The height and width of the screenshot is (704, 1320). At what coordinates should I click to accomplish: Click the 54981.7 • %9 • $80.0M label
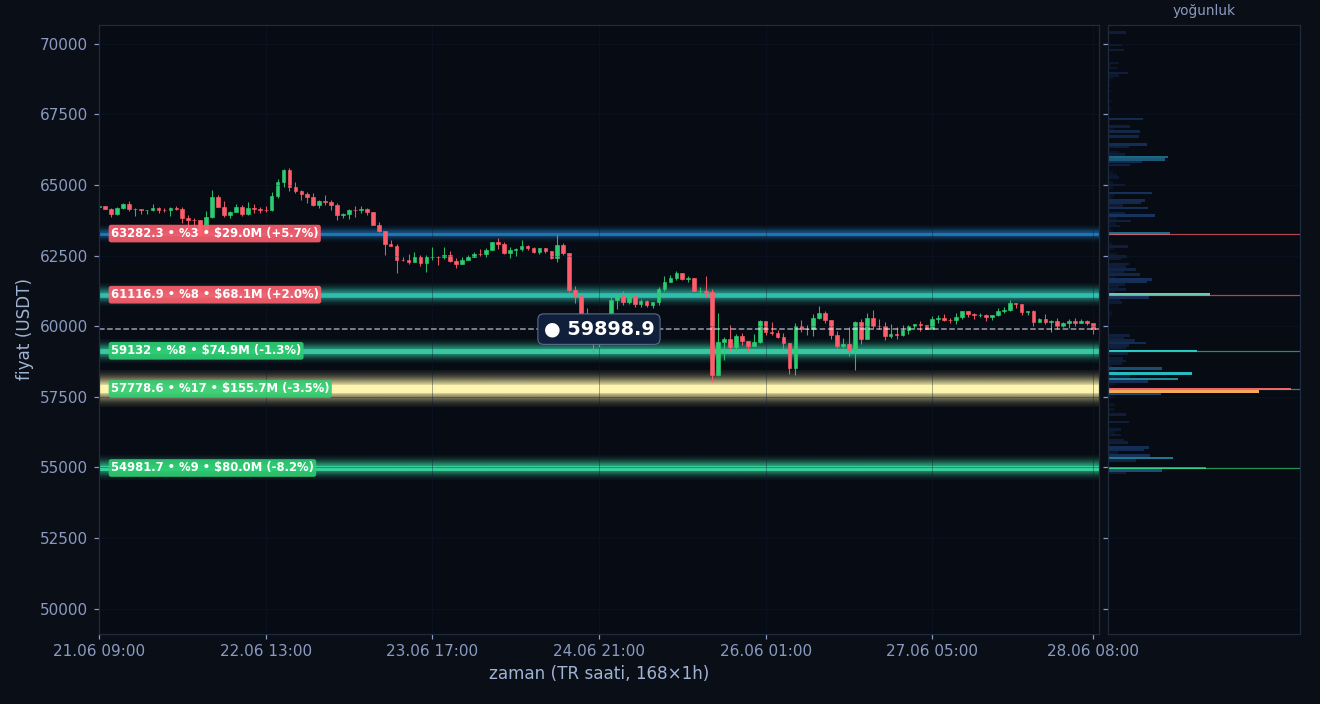coord(212,467)
